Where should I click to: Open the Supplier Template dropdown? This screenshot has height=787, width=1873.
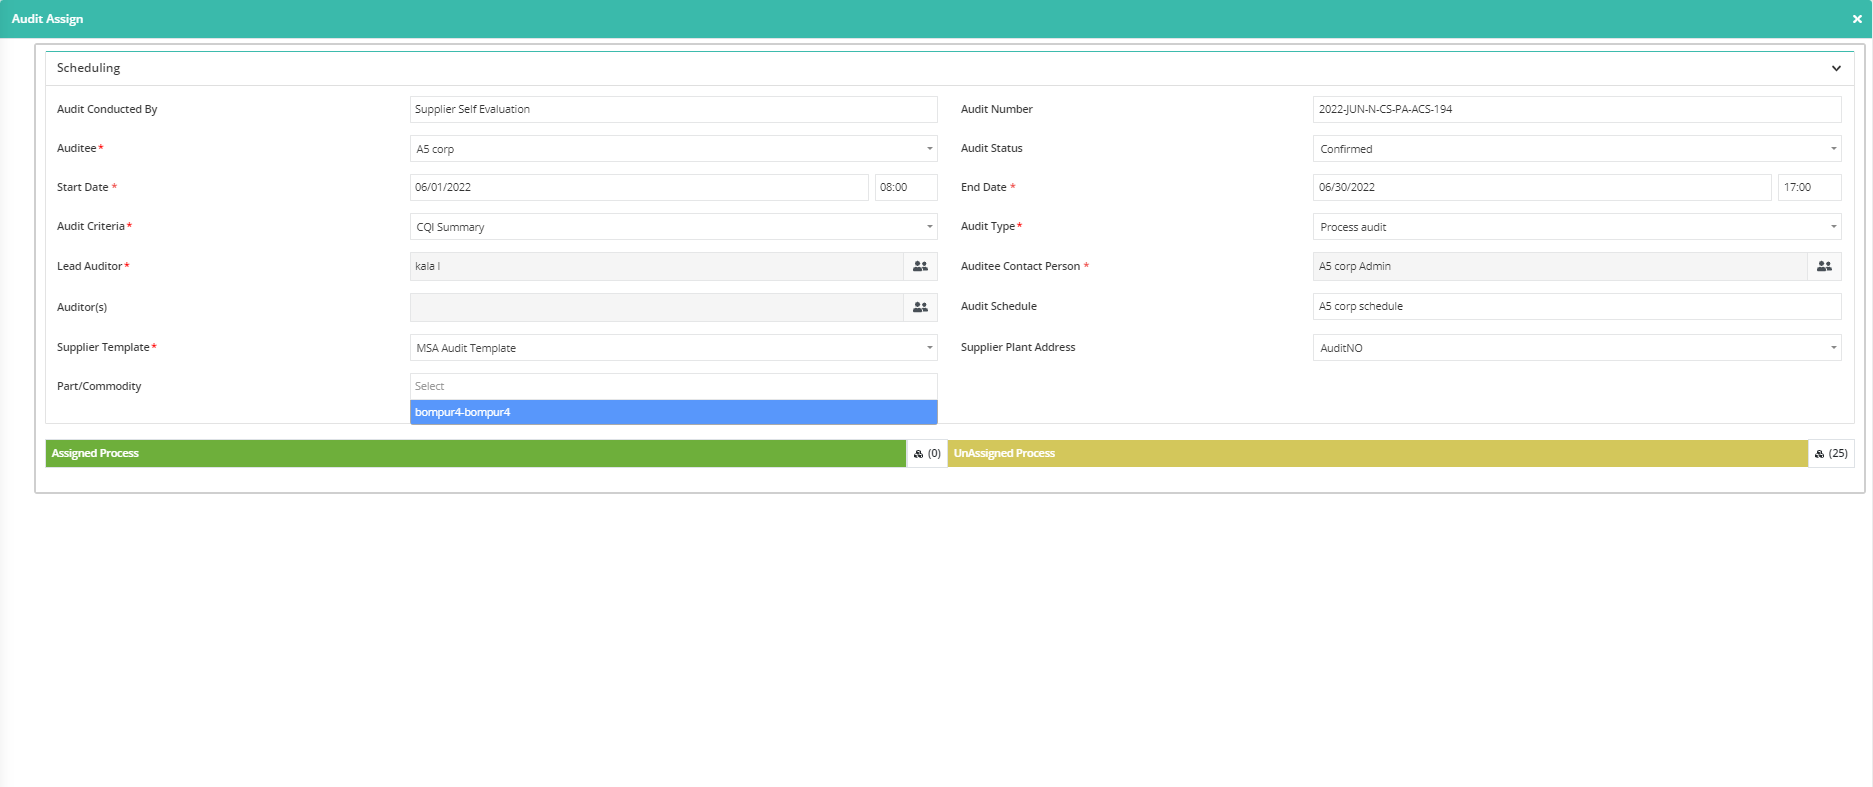(x=673, y=348)
